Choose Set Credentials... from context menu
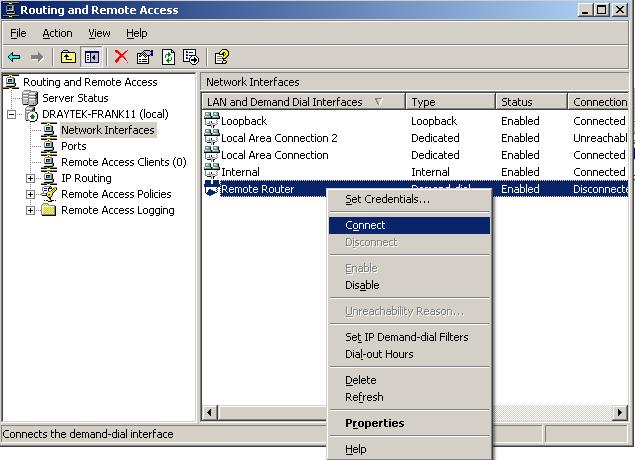 click(x=409, y=199)
